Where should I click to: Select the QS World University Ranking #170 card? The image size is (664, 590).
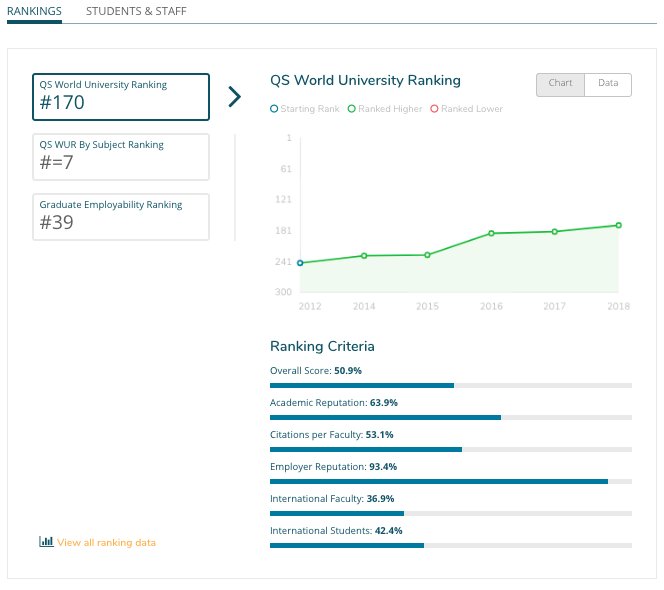[x=121, y=97]
